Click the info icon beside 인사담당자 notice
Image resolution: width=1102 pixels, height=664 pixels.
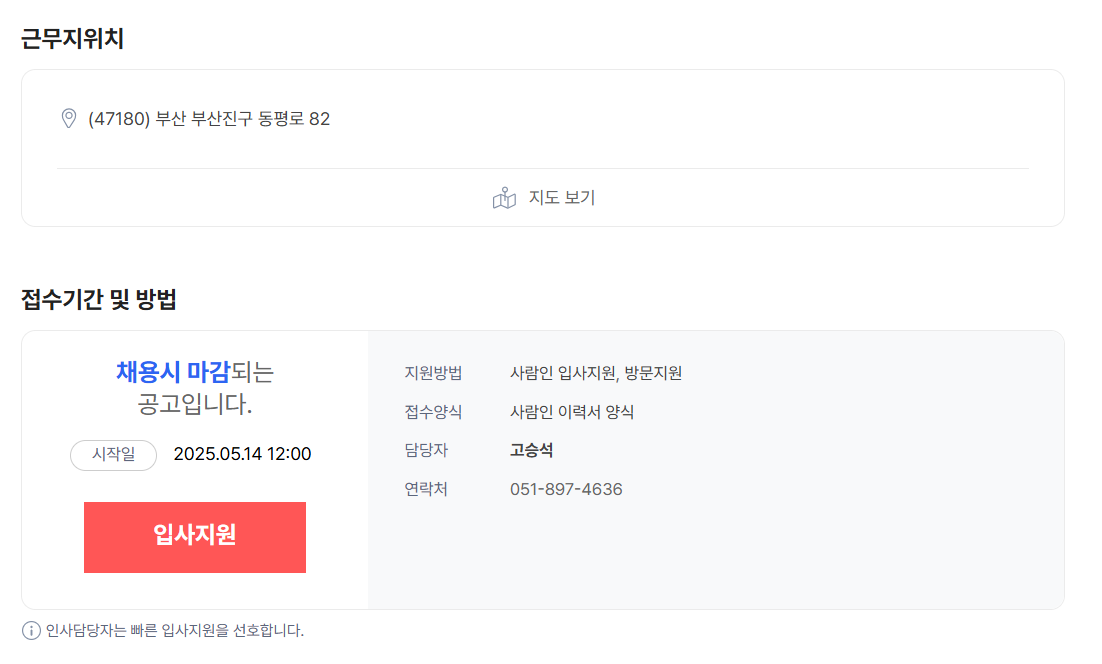31,630
